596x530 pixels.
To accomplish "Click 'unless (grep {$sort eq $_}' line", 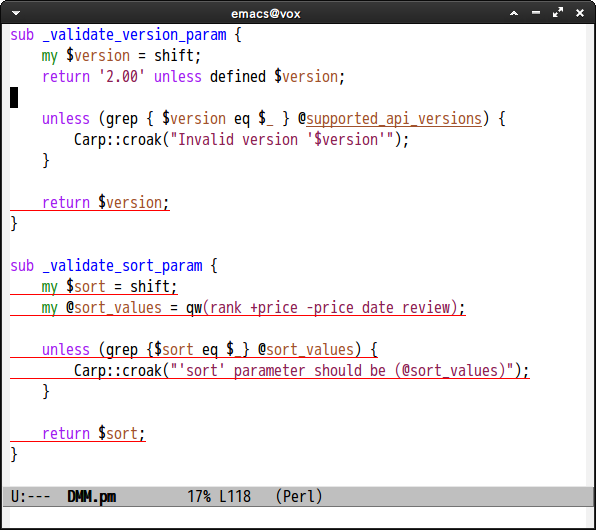I will (x=210, y=350).
